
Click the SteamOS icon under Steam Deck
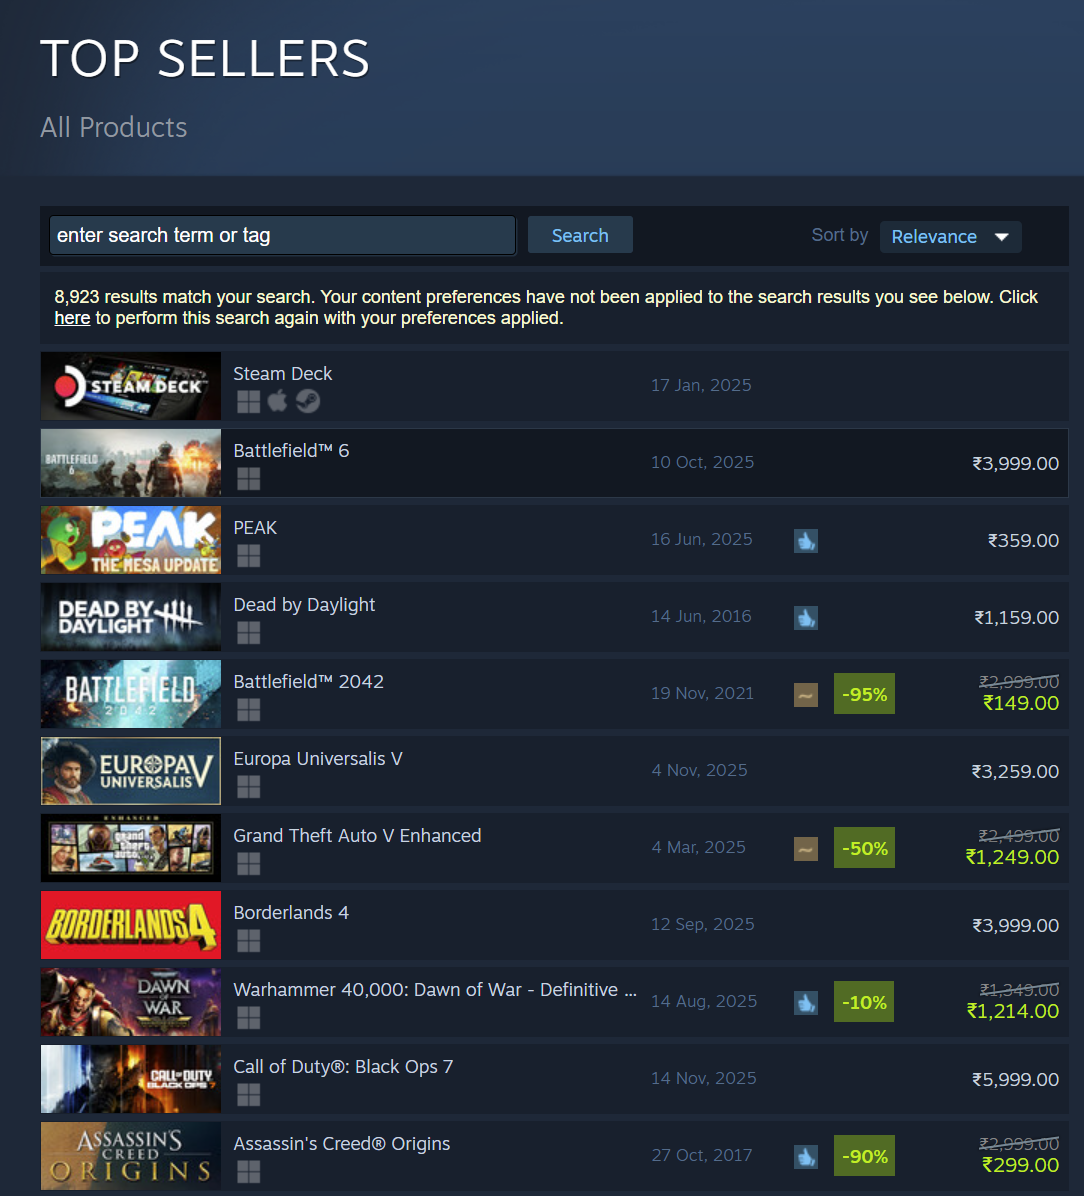pyautogui.click(x=307, y=400)
